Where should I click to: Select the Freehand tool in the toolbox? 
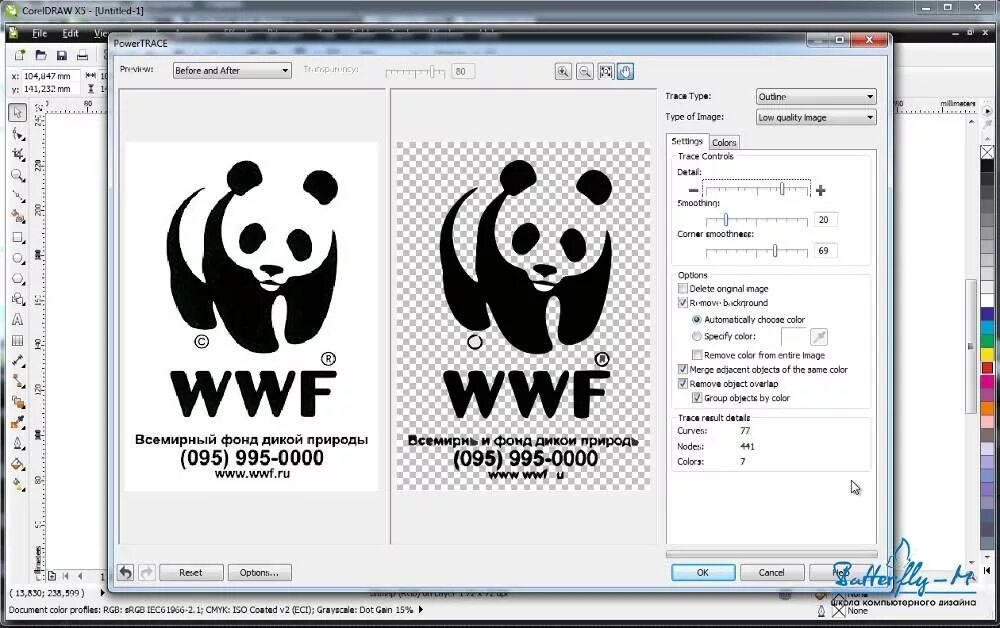[18, 196]
